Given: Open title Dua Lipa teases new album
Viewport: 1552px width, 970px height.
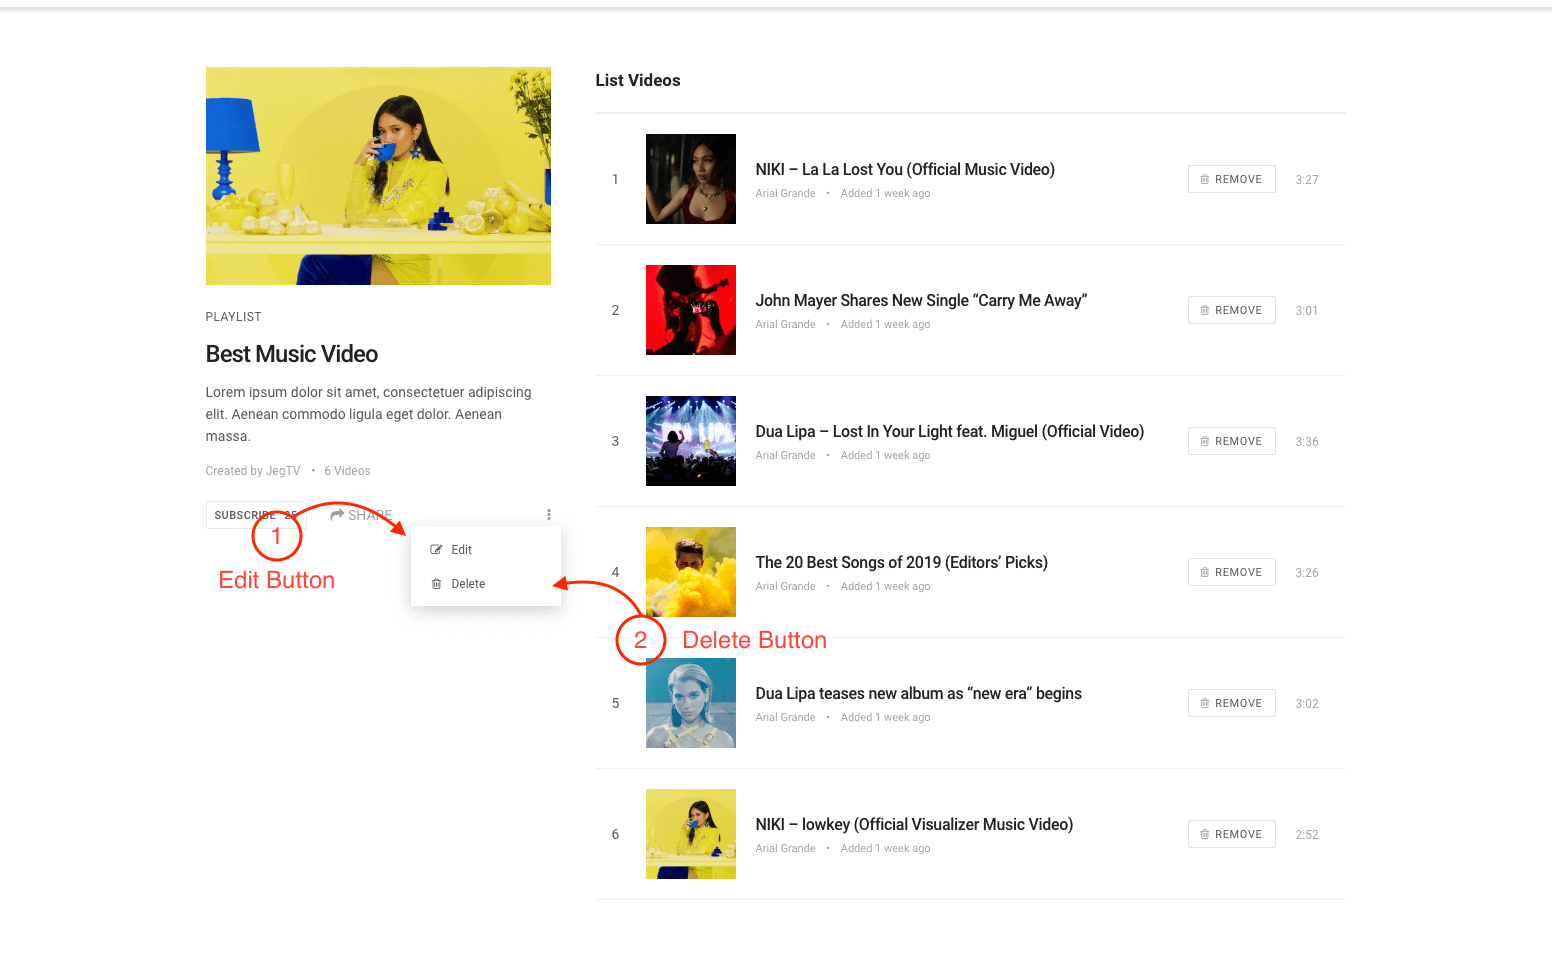Looking at the screenshot, I should 918,694.
